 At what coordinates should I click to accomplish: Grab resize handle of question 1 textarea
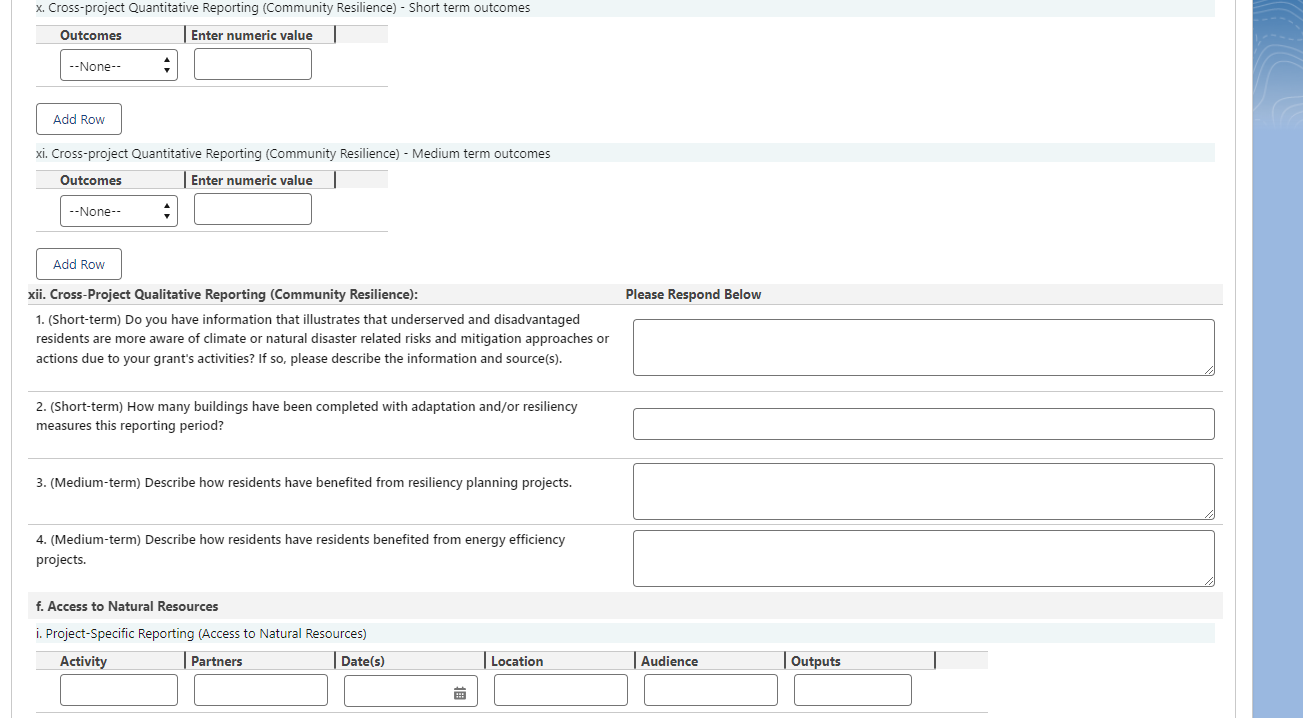click(x=1209, y=370)
